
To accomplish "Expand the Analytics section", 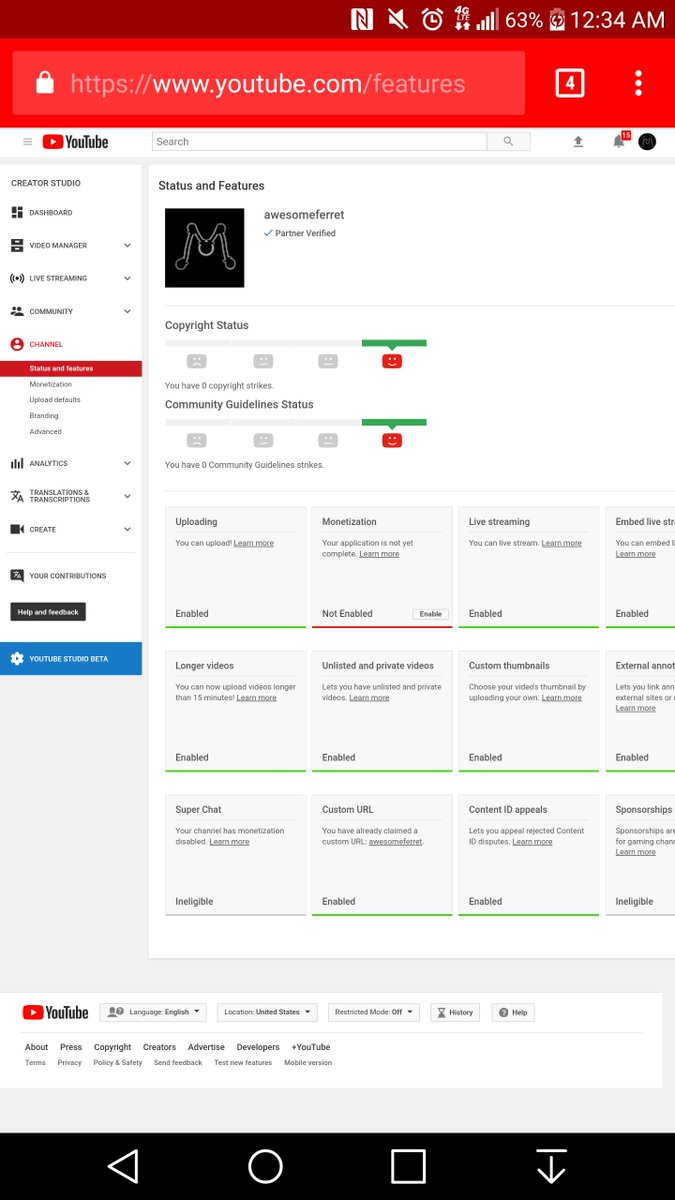I will [127, 463].
